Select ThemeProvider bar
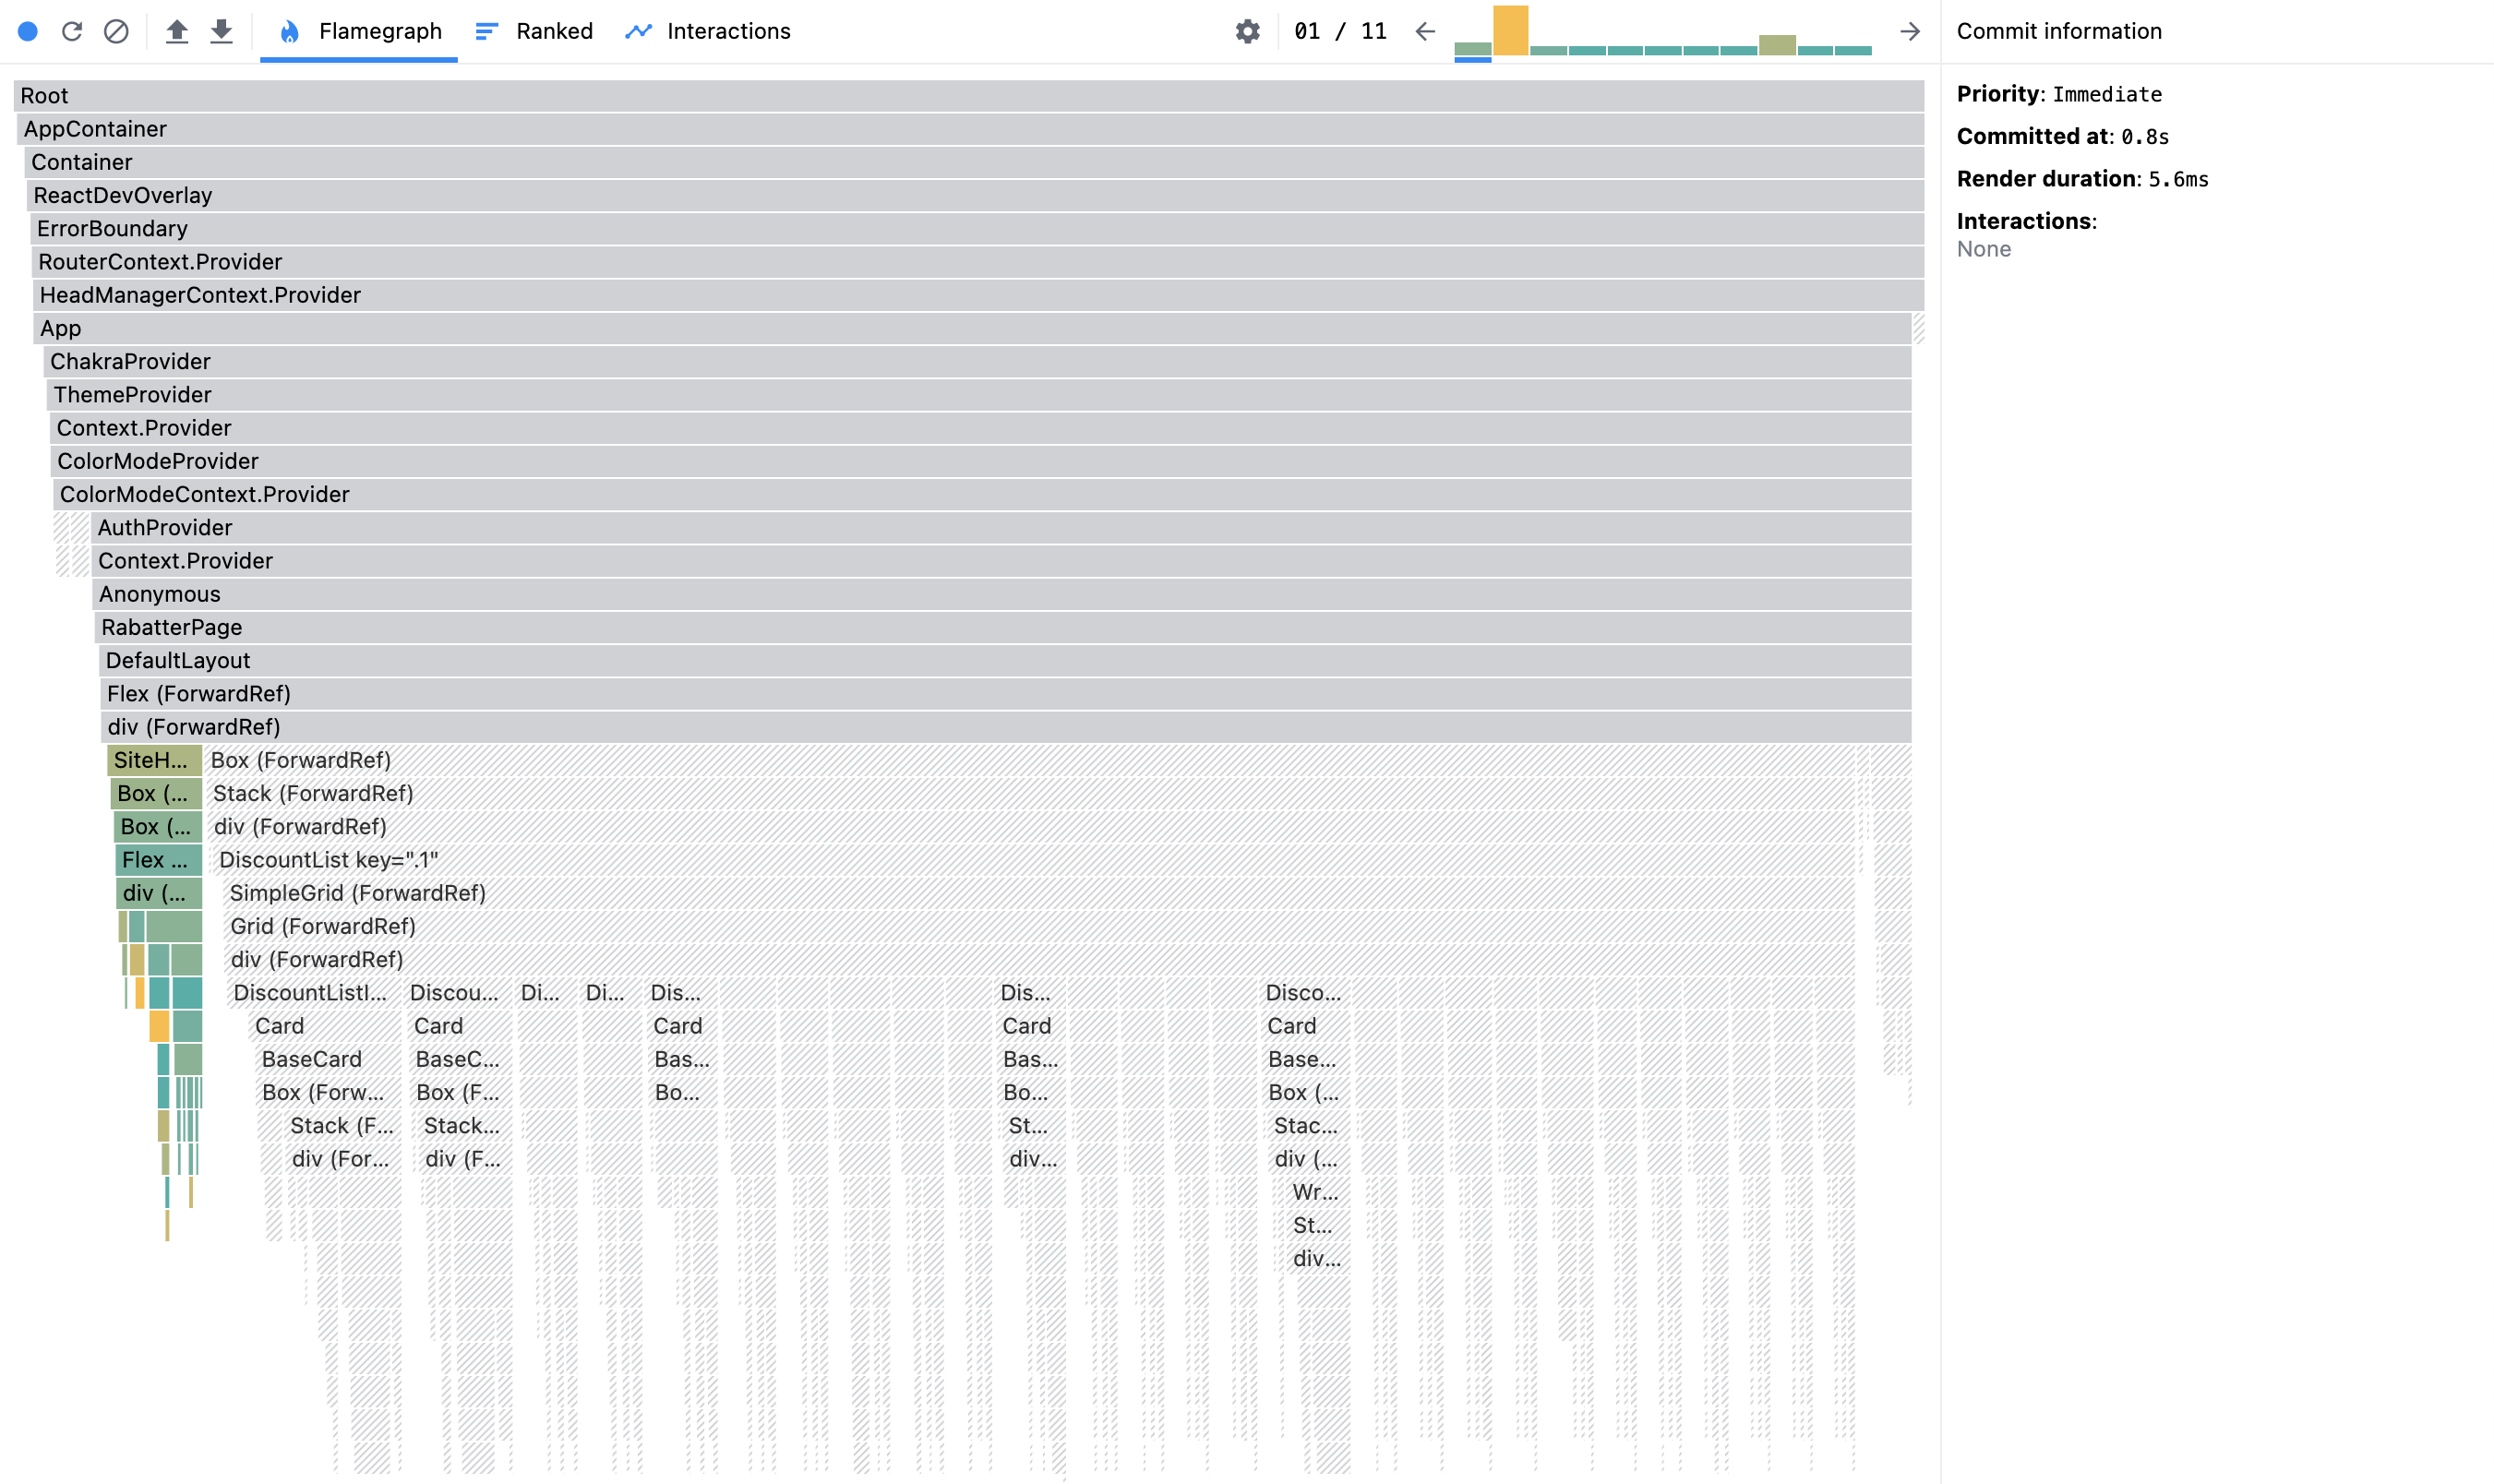 click(979, 395)
